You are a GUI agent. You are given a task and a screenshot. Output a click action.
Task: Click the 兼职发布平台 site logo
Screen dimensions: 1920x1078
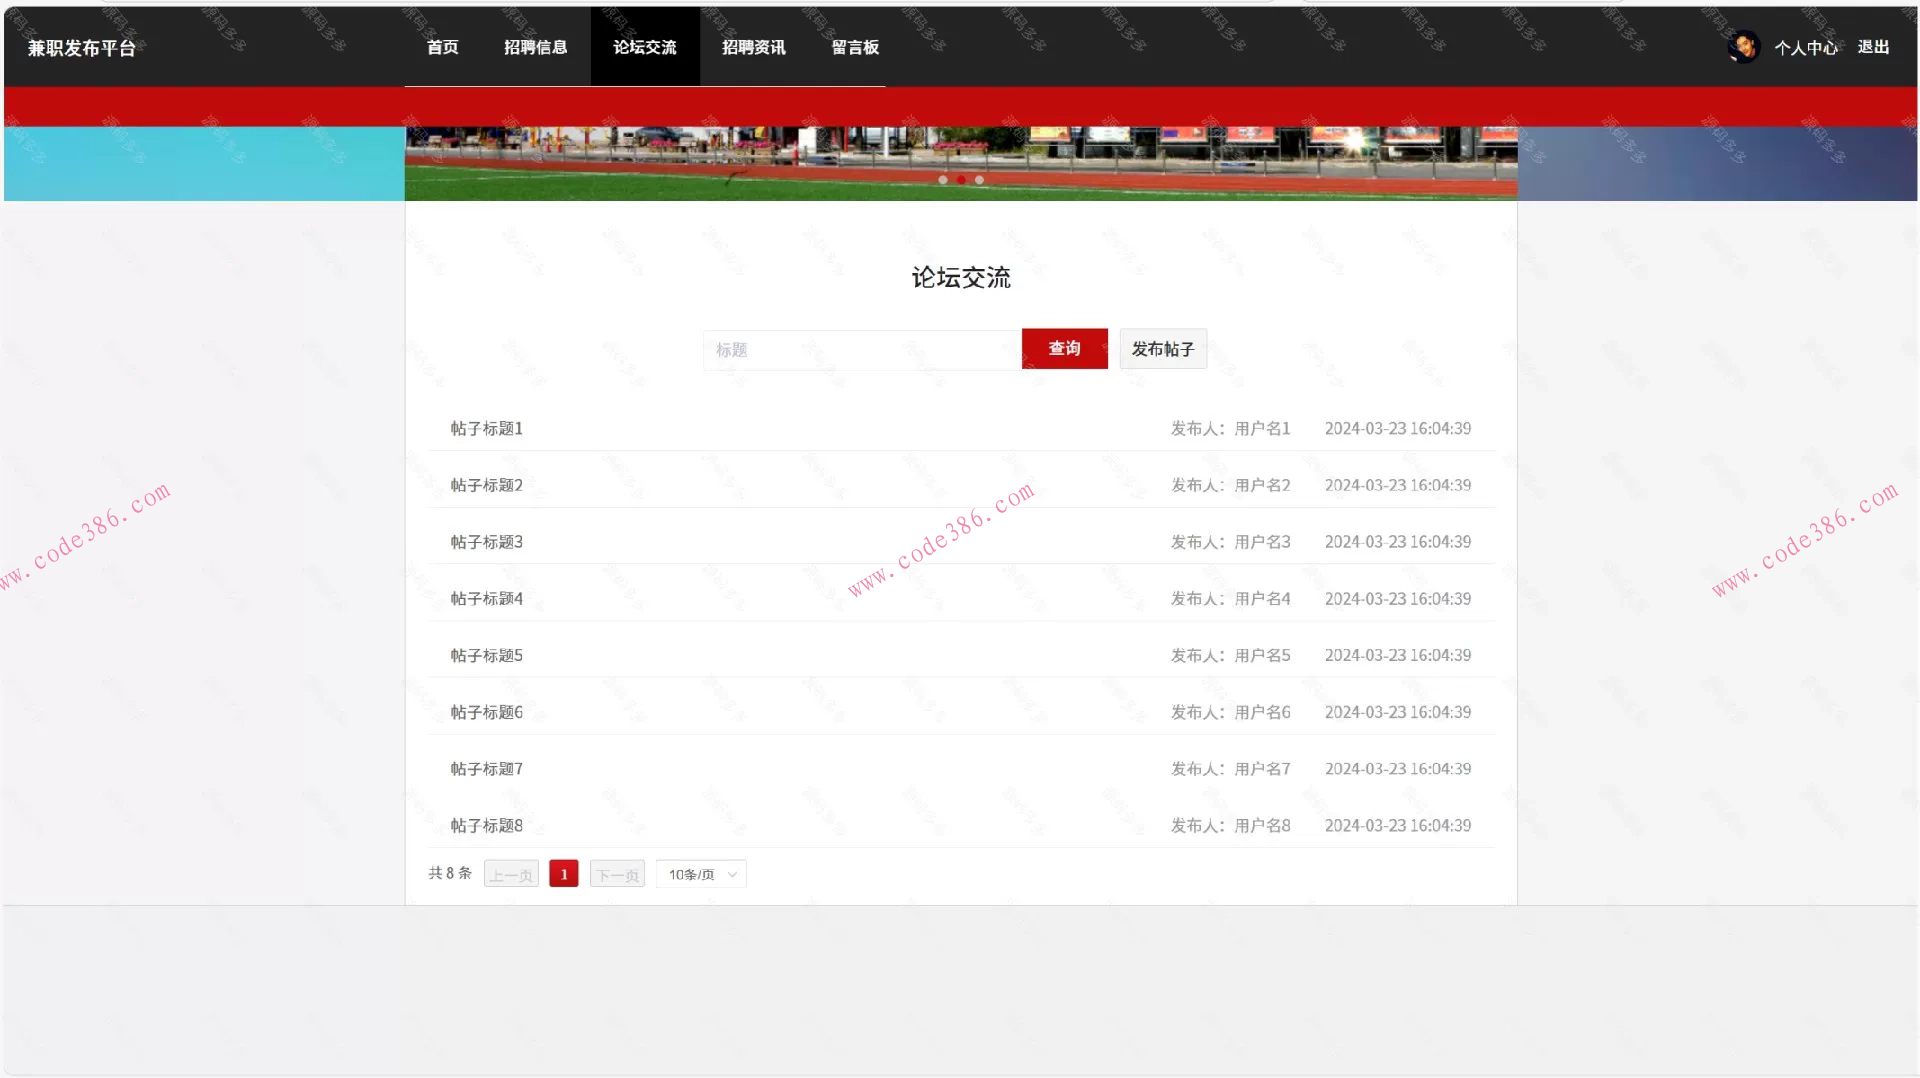82,46
